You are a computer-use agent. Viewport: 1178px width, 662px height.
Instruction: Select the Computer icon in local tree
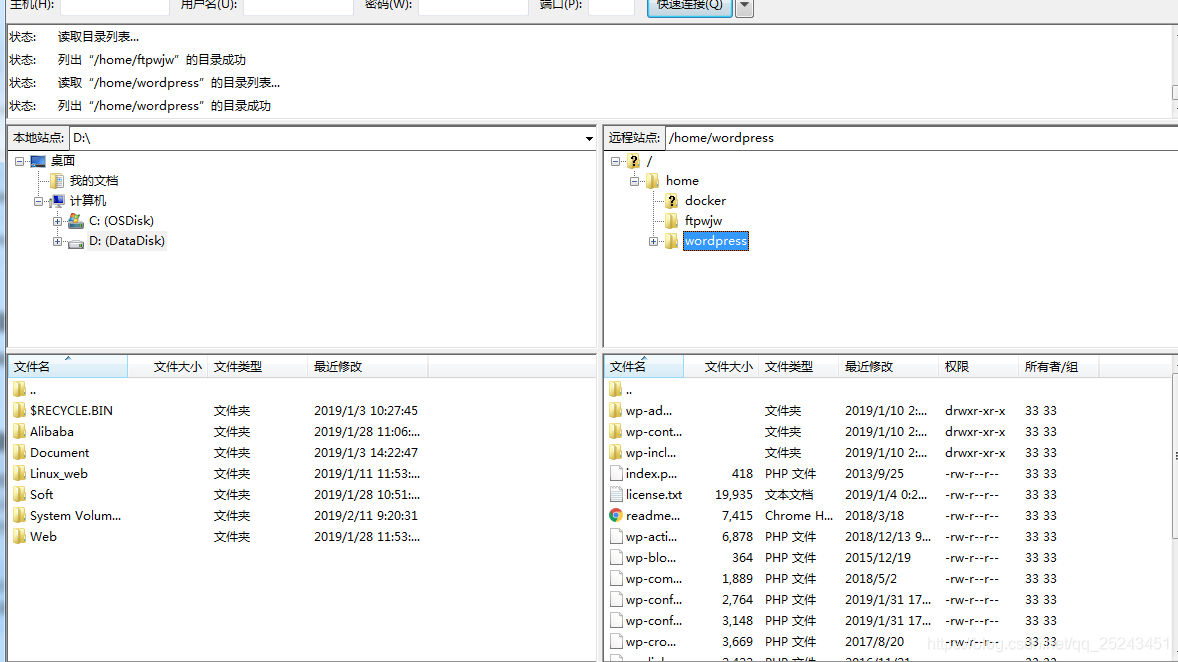click(57, 201)
